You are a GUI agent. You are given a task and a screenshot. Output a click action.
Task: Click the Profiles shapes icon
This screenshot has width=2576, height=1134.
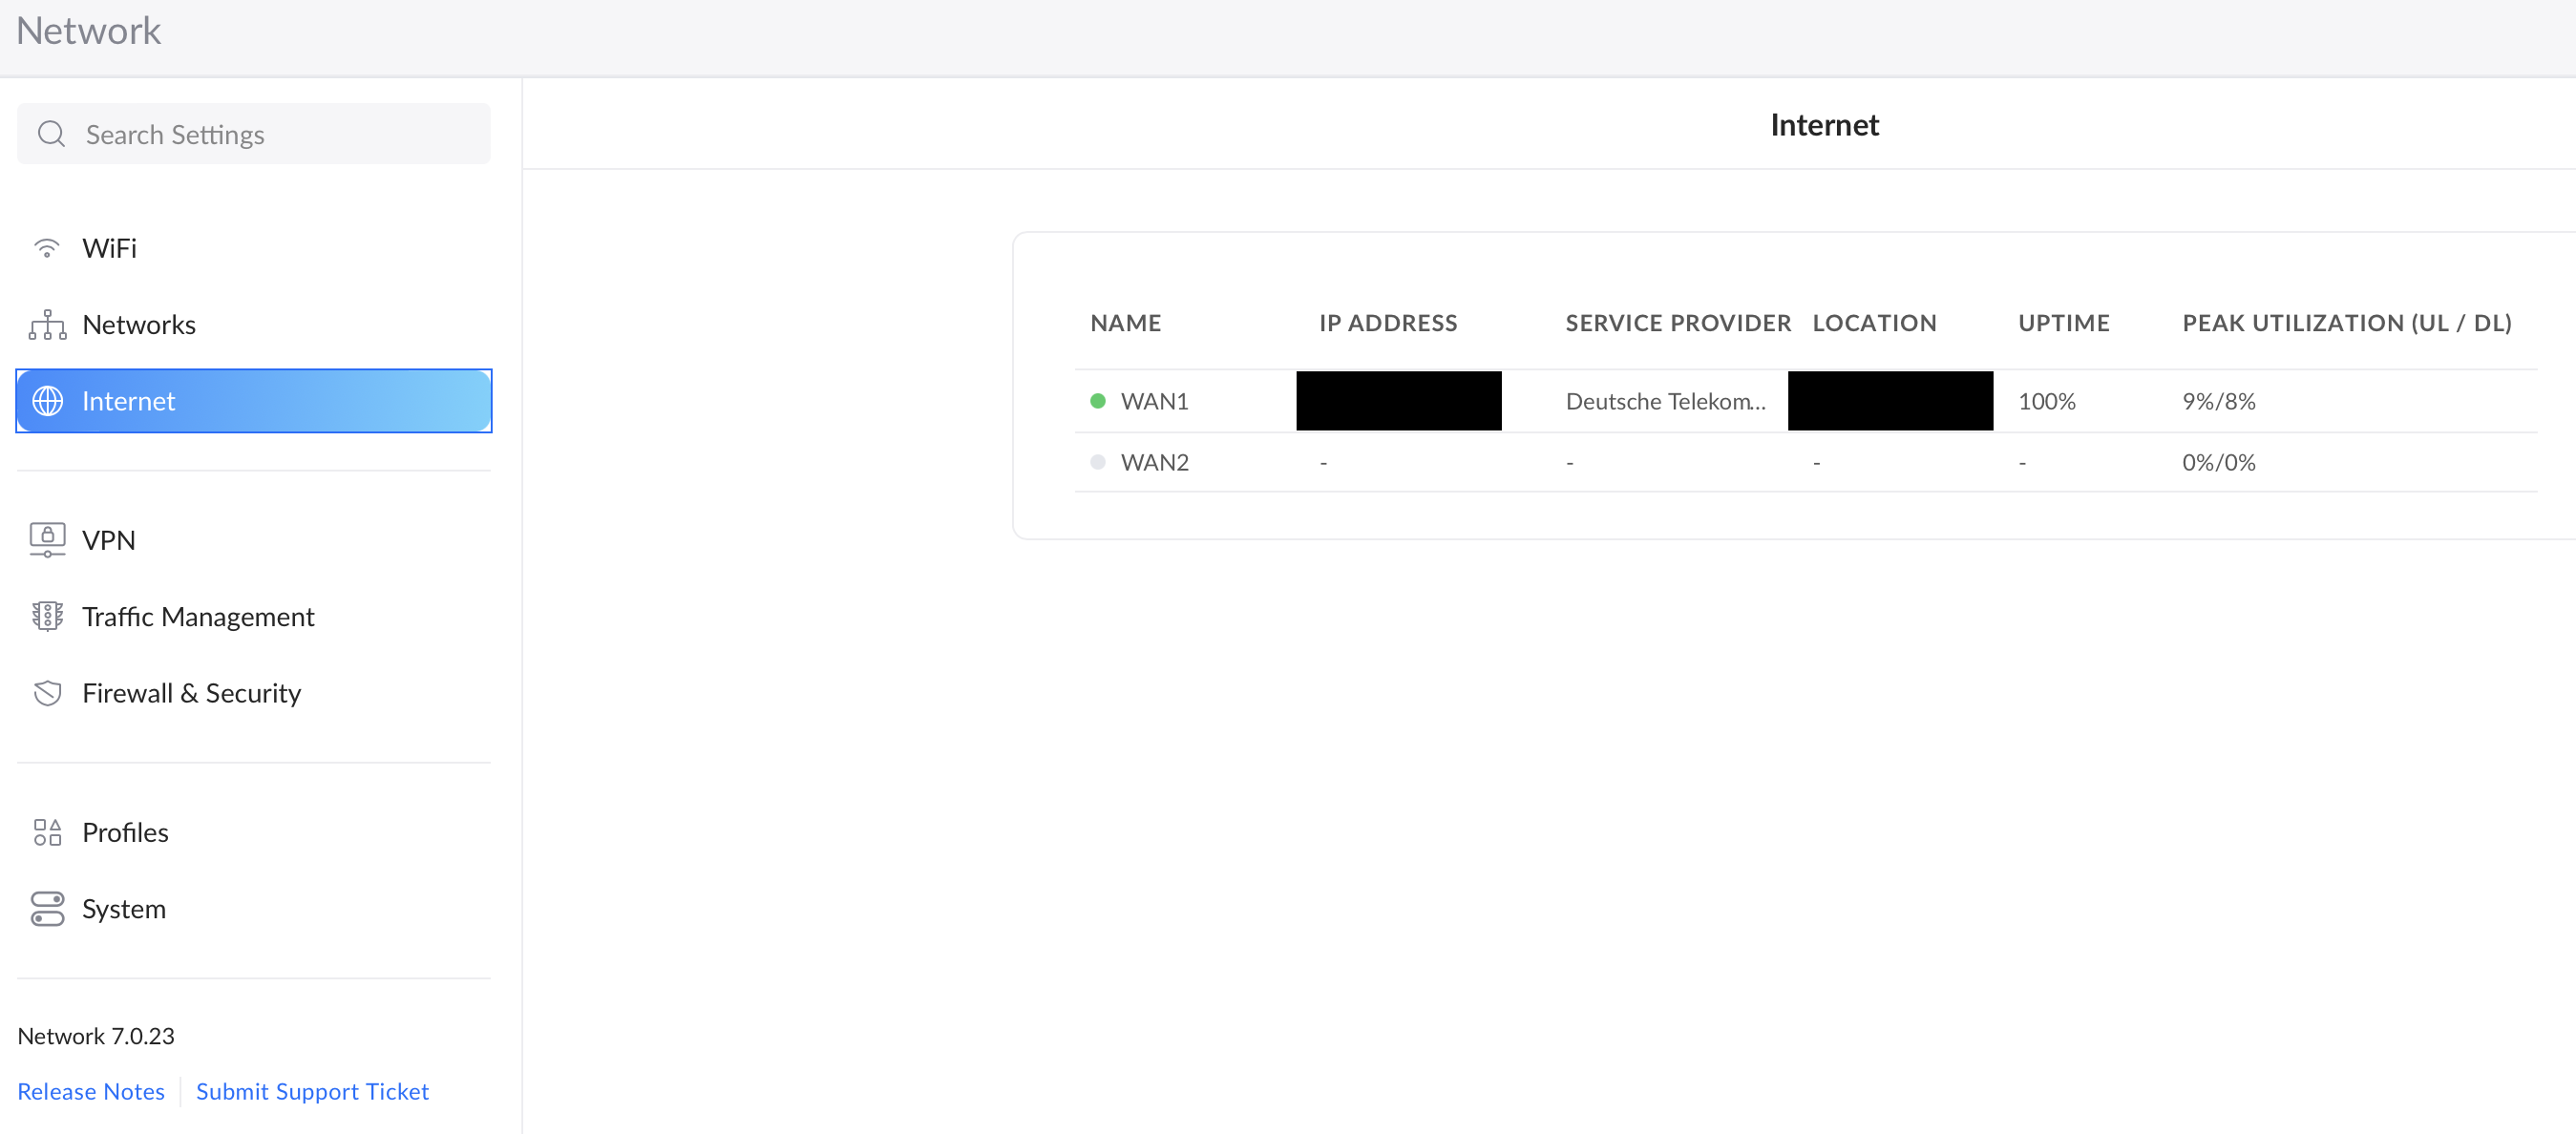(47, 832)
